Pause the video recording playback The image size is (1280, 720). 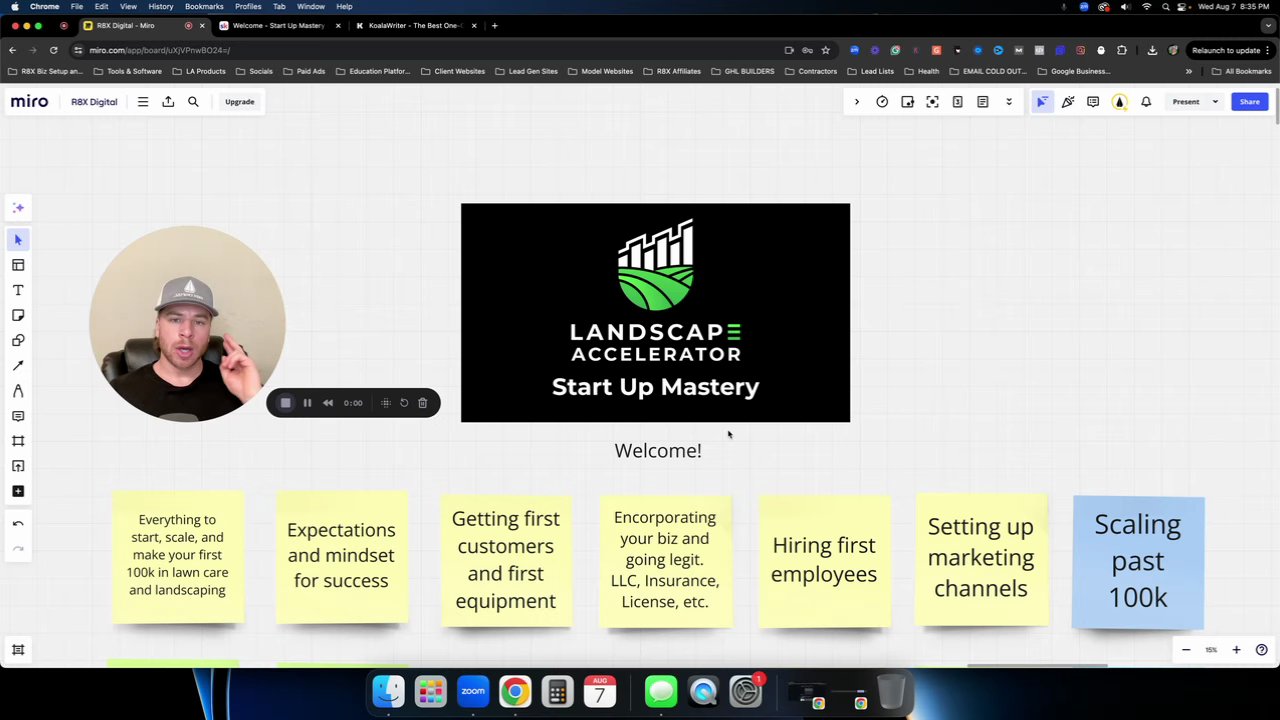coord(307,402)
